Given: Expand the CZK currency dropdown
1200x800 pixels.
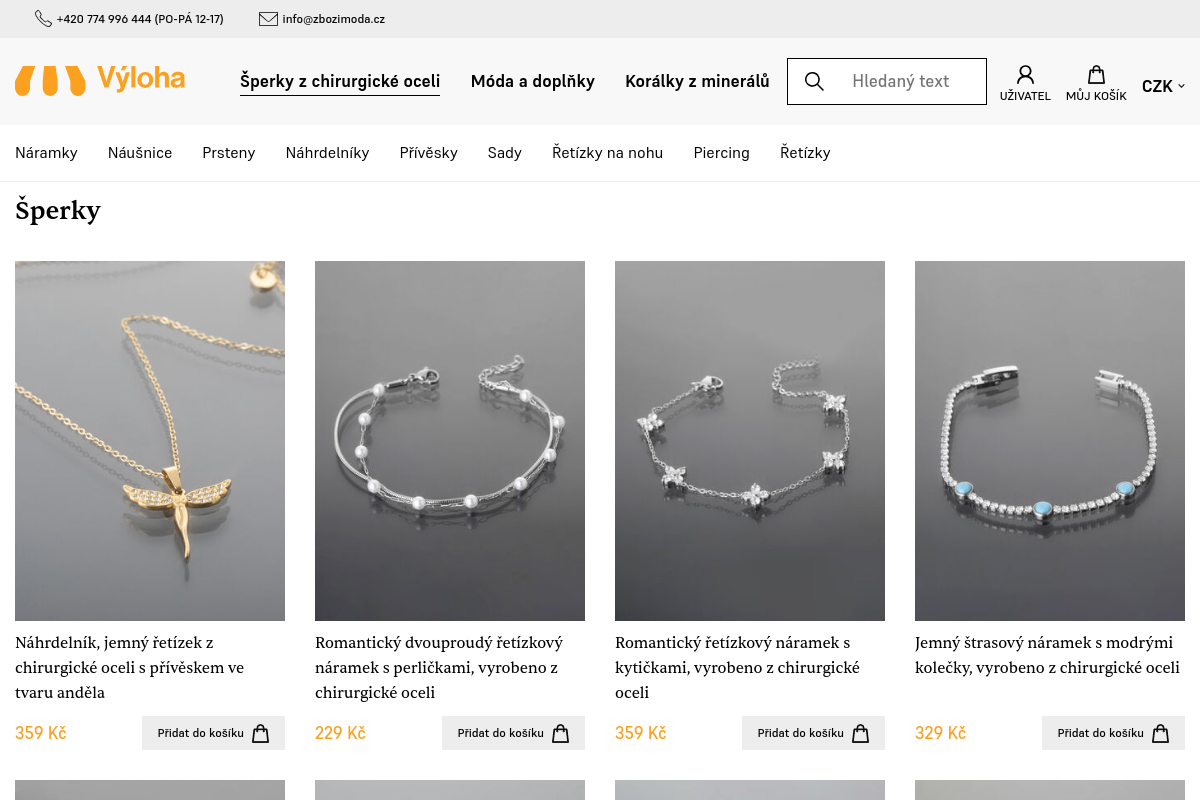Looking at the screenshot, I should coord(1163,86).
